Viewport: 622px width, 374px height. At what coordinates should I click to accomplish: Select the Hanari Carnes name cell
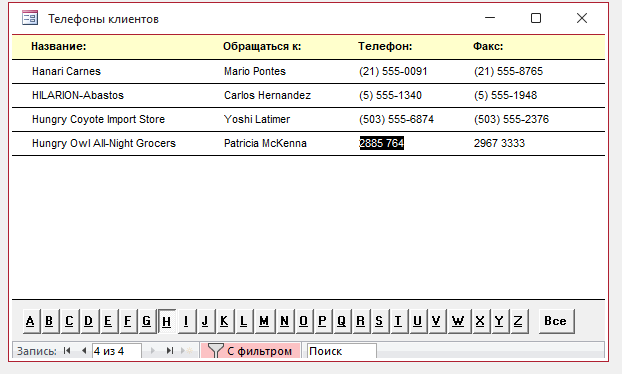[x=66, y=71]
